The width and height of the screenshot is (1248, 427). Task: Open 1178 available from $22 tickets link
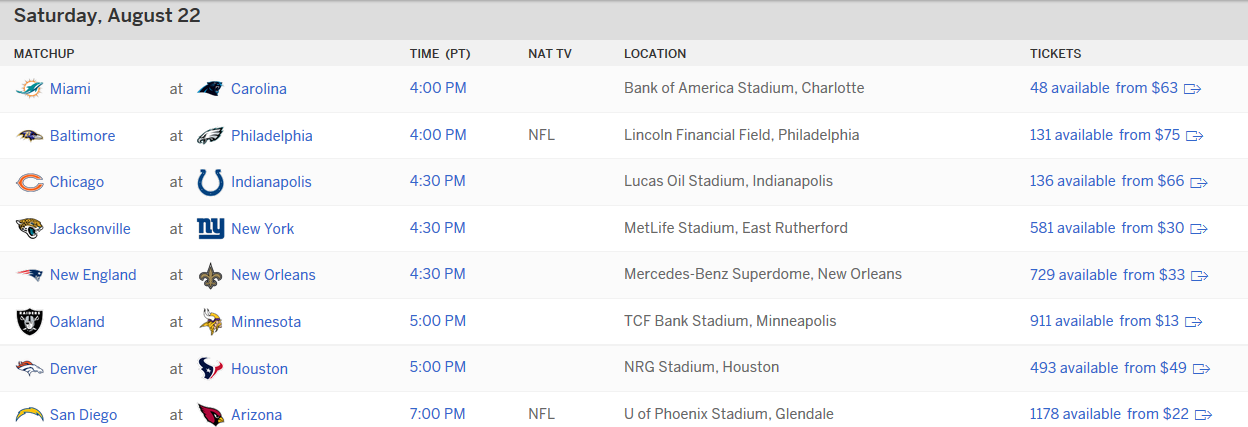[1110, 414]
